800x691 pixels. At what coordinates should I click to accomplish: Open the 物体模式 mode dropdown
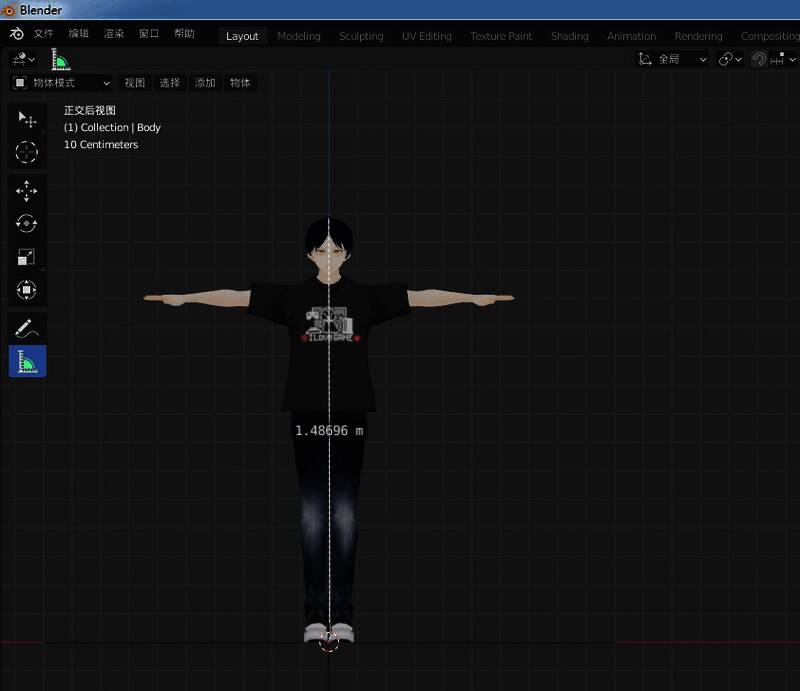[x=61, y=83]
